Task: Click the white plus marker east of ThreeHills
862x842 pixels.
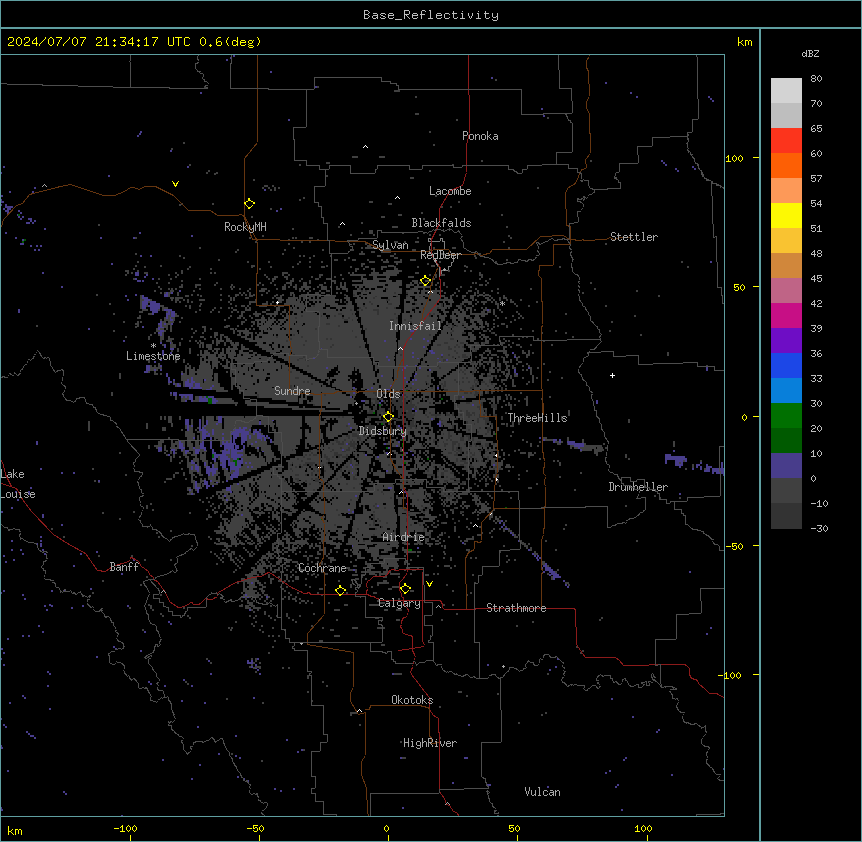Action: [x=612, y=375]
